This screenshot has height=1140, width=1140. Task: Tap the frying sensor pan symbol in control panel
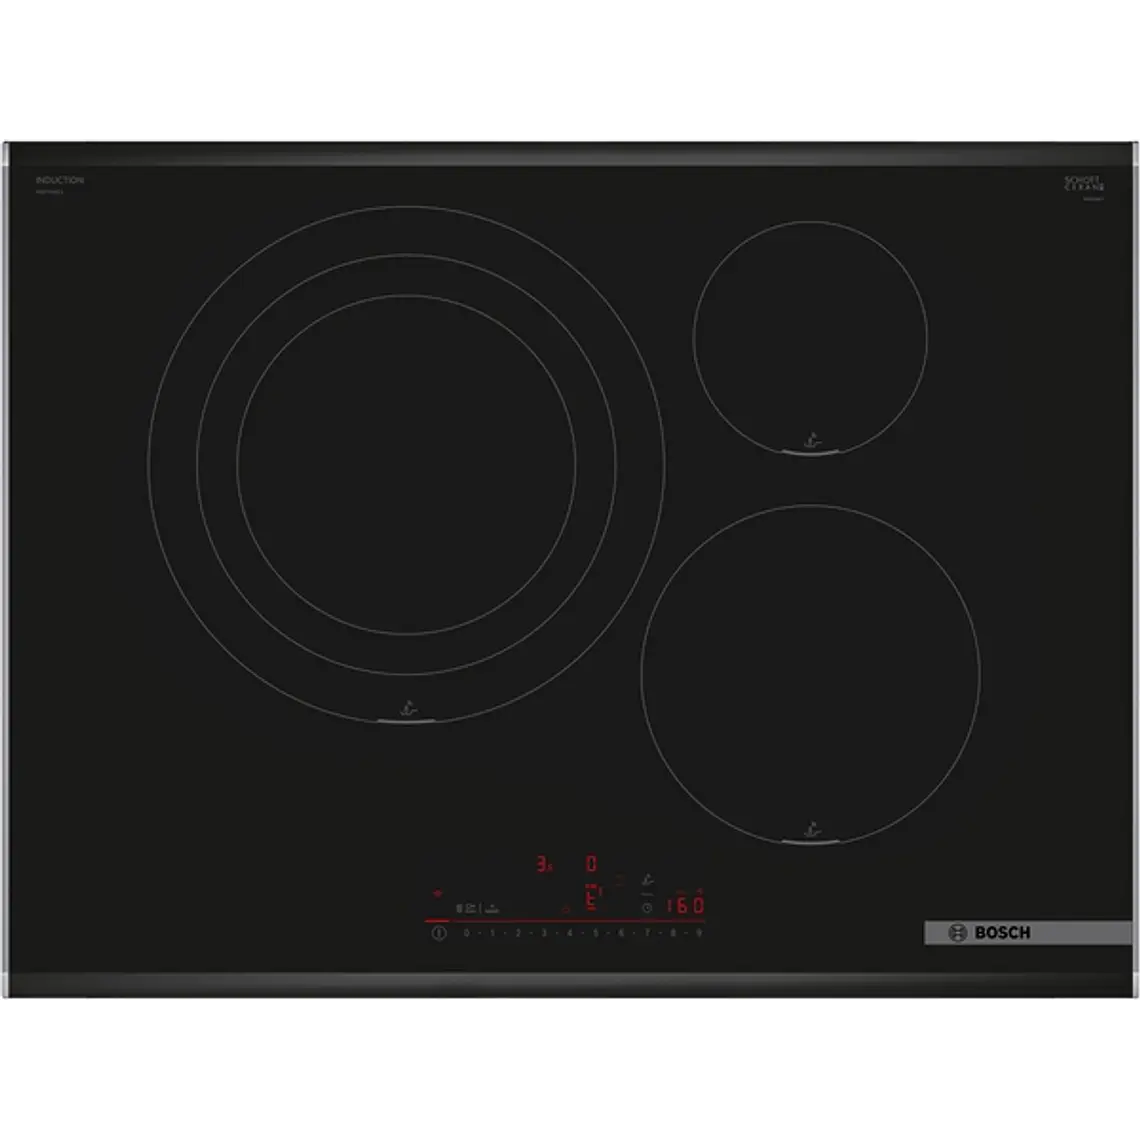[648, 880]
